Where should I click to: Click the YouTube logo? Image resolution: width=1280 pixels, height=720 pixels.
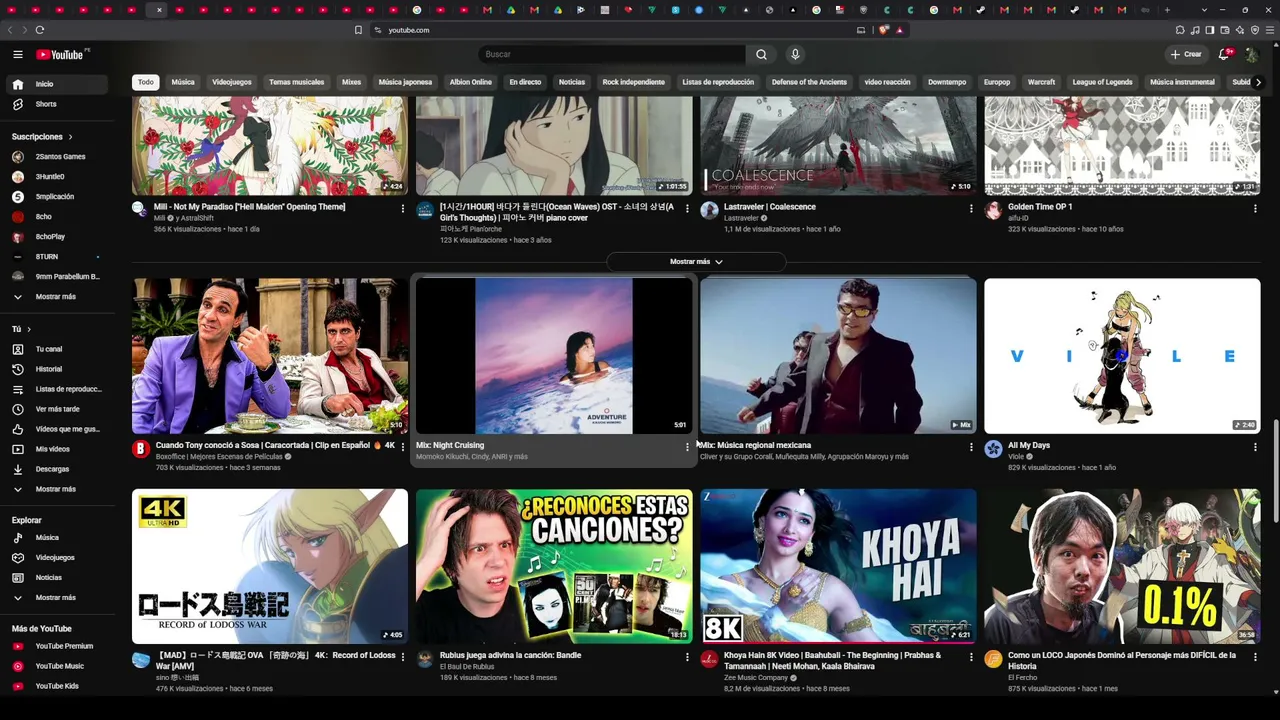tap(60, 54)
